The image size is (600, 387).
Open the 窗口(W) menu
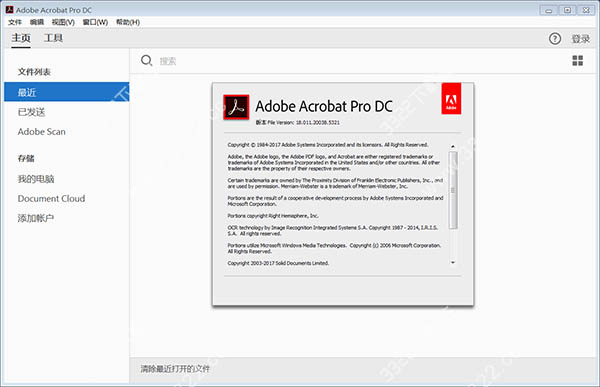coord(95,22)
